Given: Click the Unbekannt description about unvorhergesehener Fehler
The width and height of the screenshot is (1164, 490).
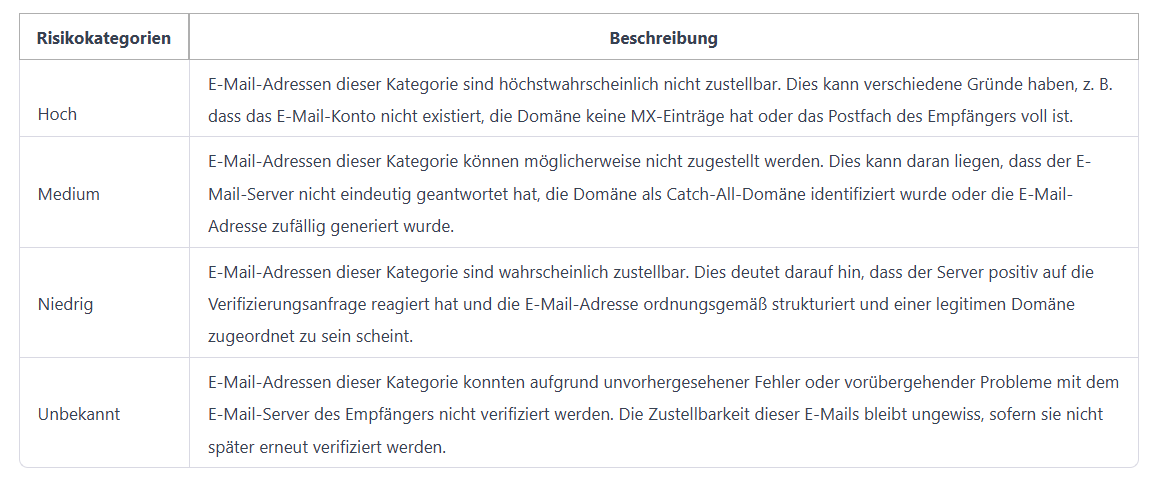Looking at the screenshot, I should tap(664, 414).
